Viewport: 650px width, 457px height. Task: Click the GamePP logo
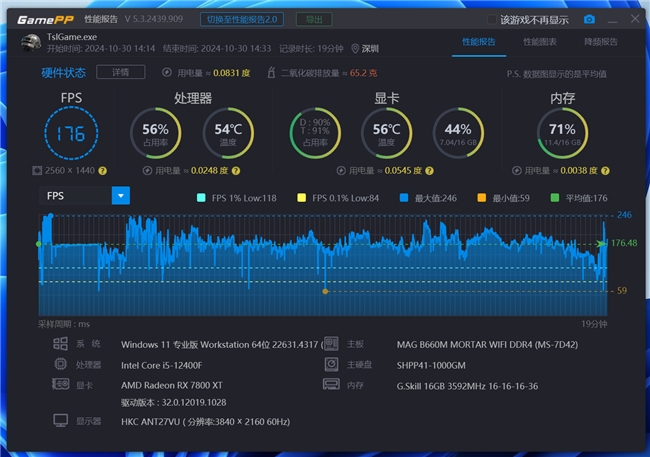pos(46,19)
